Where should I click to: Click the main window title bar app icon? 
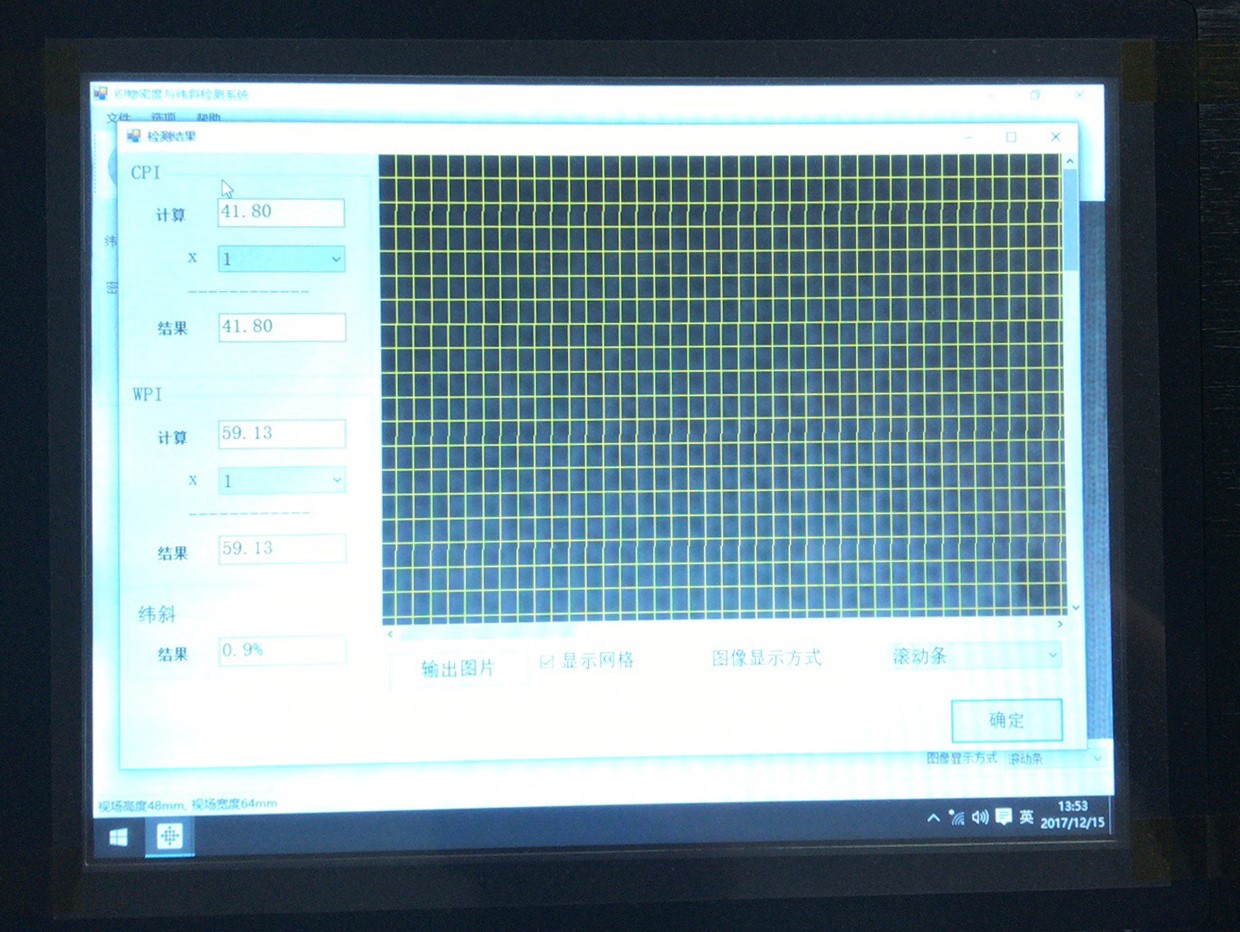coord(101,94)
